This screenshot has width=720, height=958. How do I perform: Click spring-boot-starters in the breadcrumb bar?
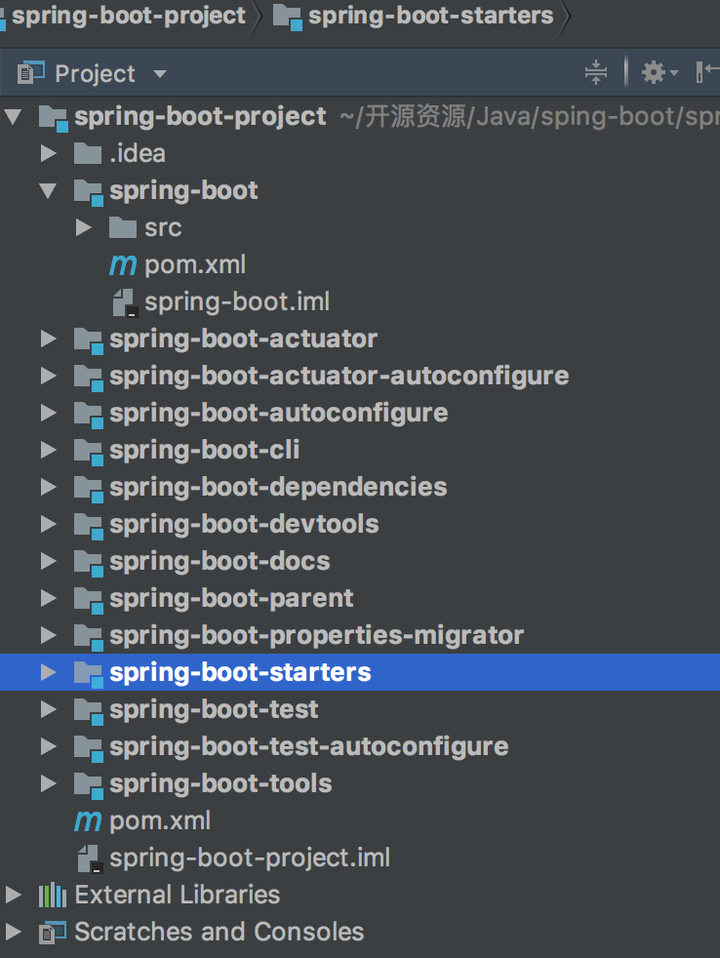[431, 15]
